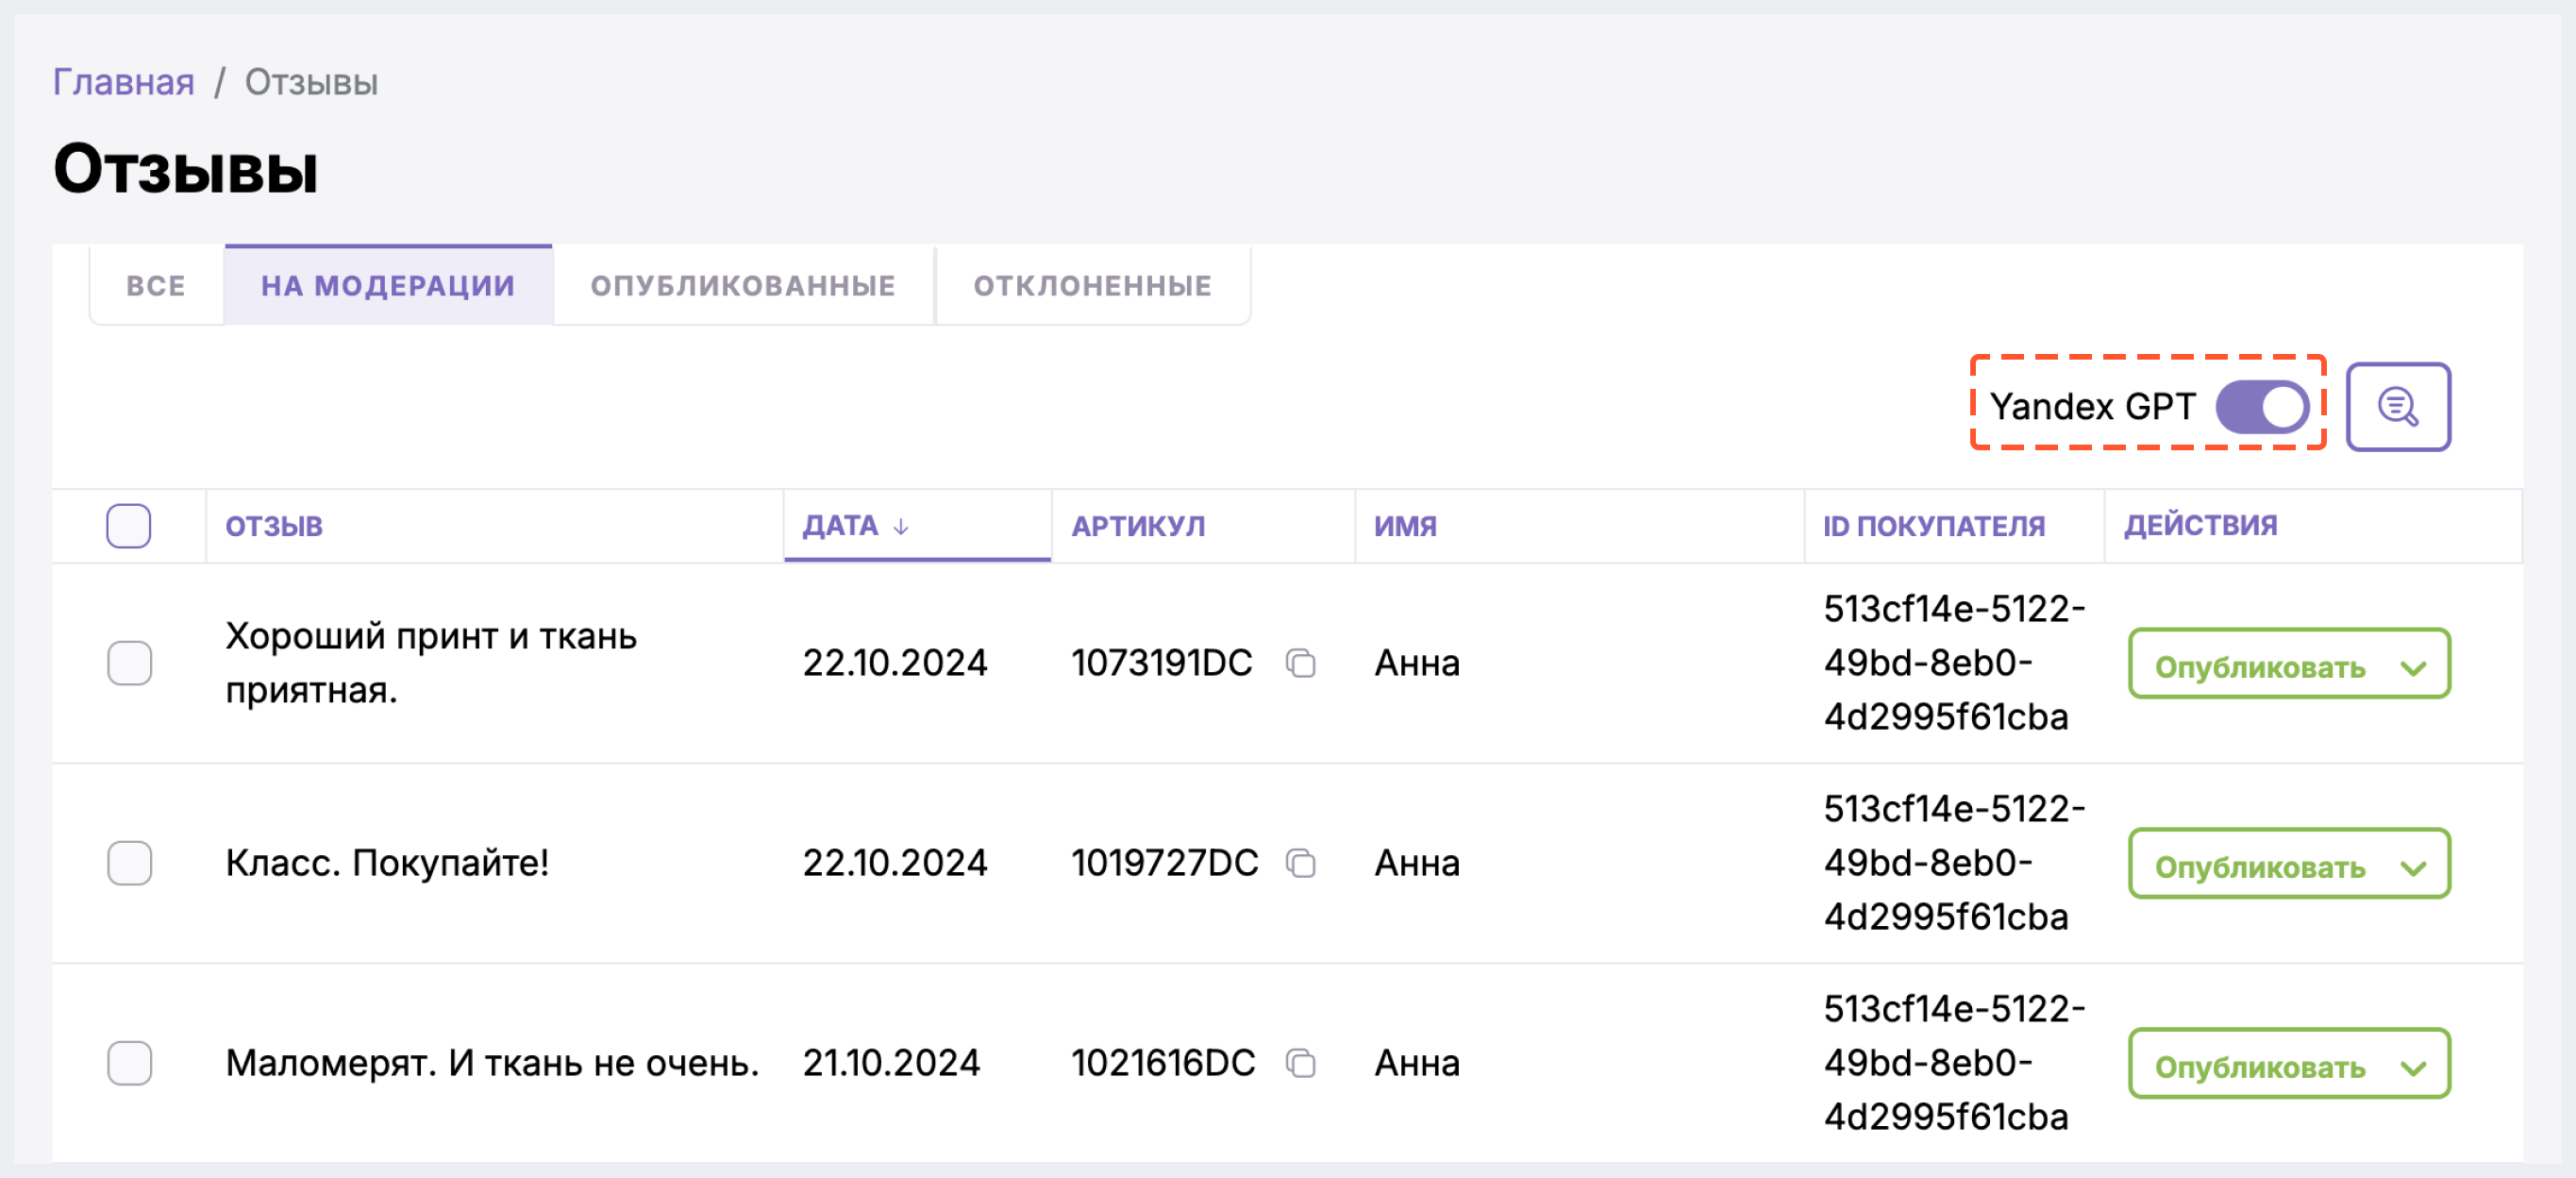
Task: Click review text 'Хороший принт и ткань приятная.'
Action: (x=431, y=663)
